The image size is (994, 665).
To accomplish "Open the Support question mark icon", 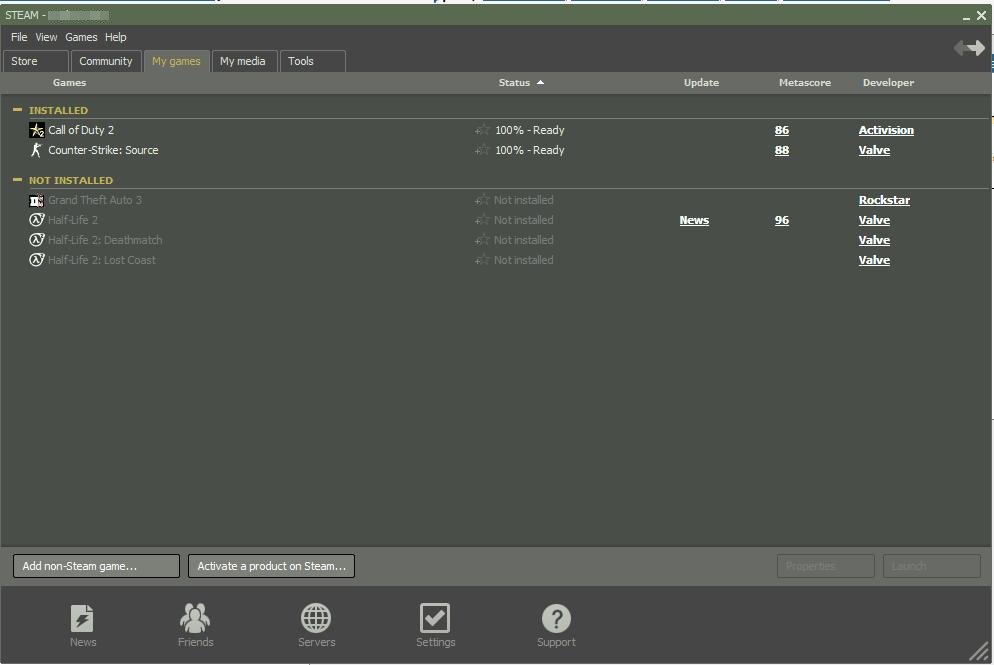I will pyautogui.click(x=556, y=618).
